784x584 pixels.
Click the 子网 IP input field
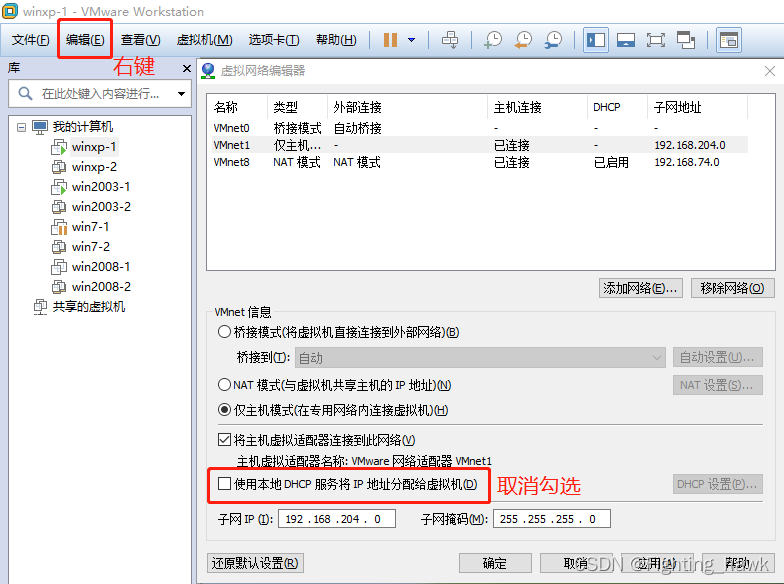point(337,519)
